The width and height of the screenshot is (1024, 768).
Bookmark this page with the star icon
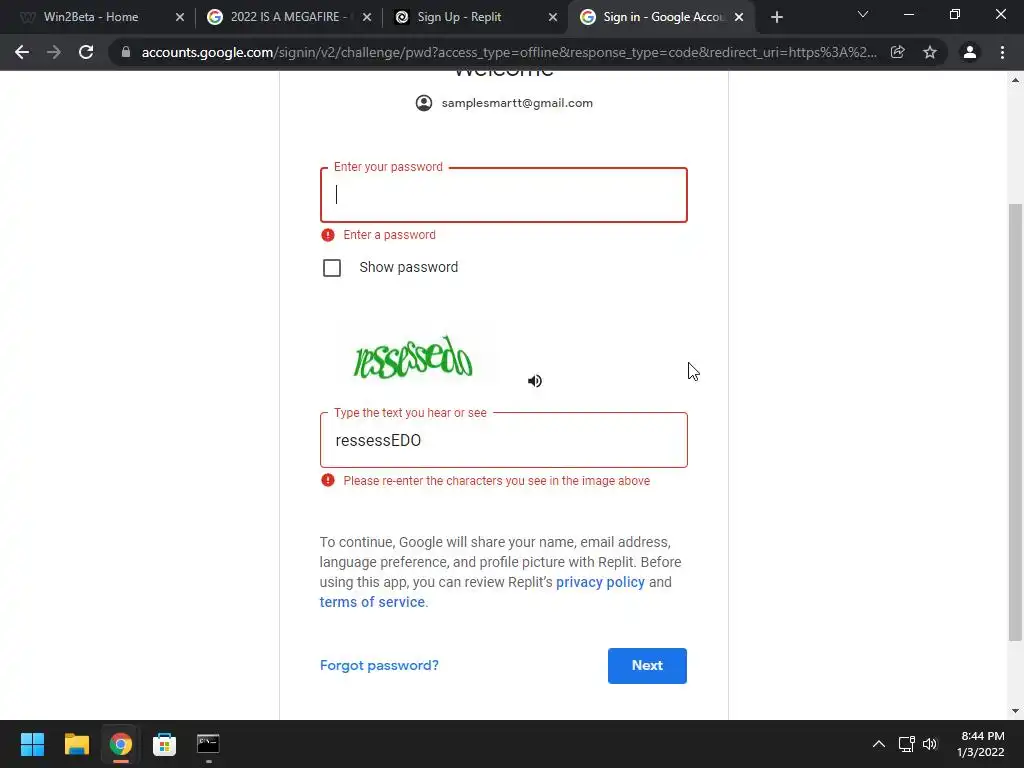coord(930,52)
